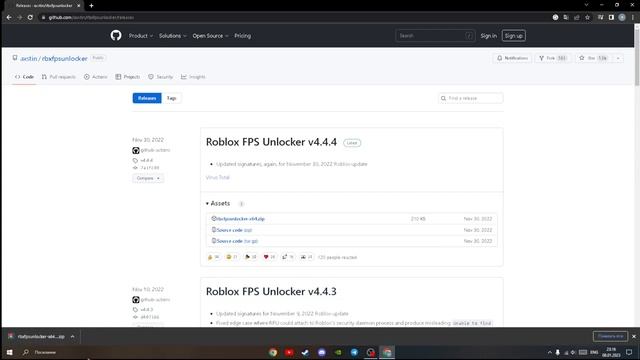This screenshot has width=640, height=360.
Task: Open the Pricing page
Action: [242, 36]
